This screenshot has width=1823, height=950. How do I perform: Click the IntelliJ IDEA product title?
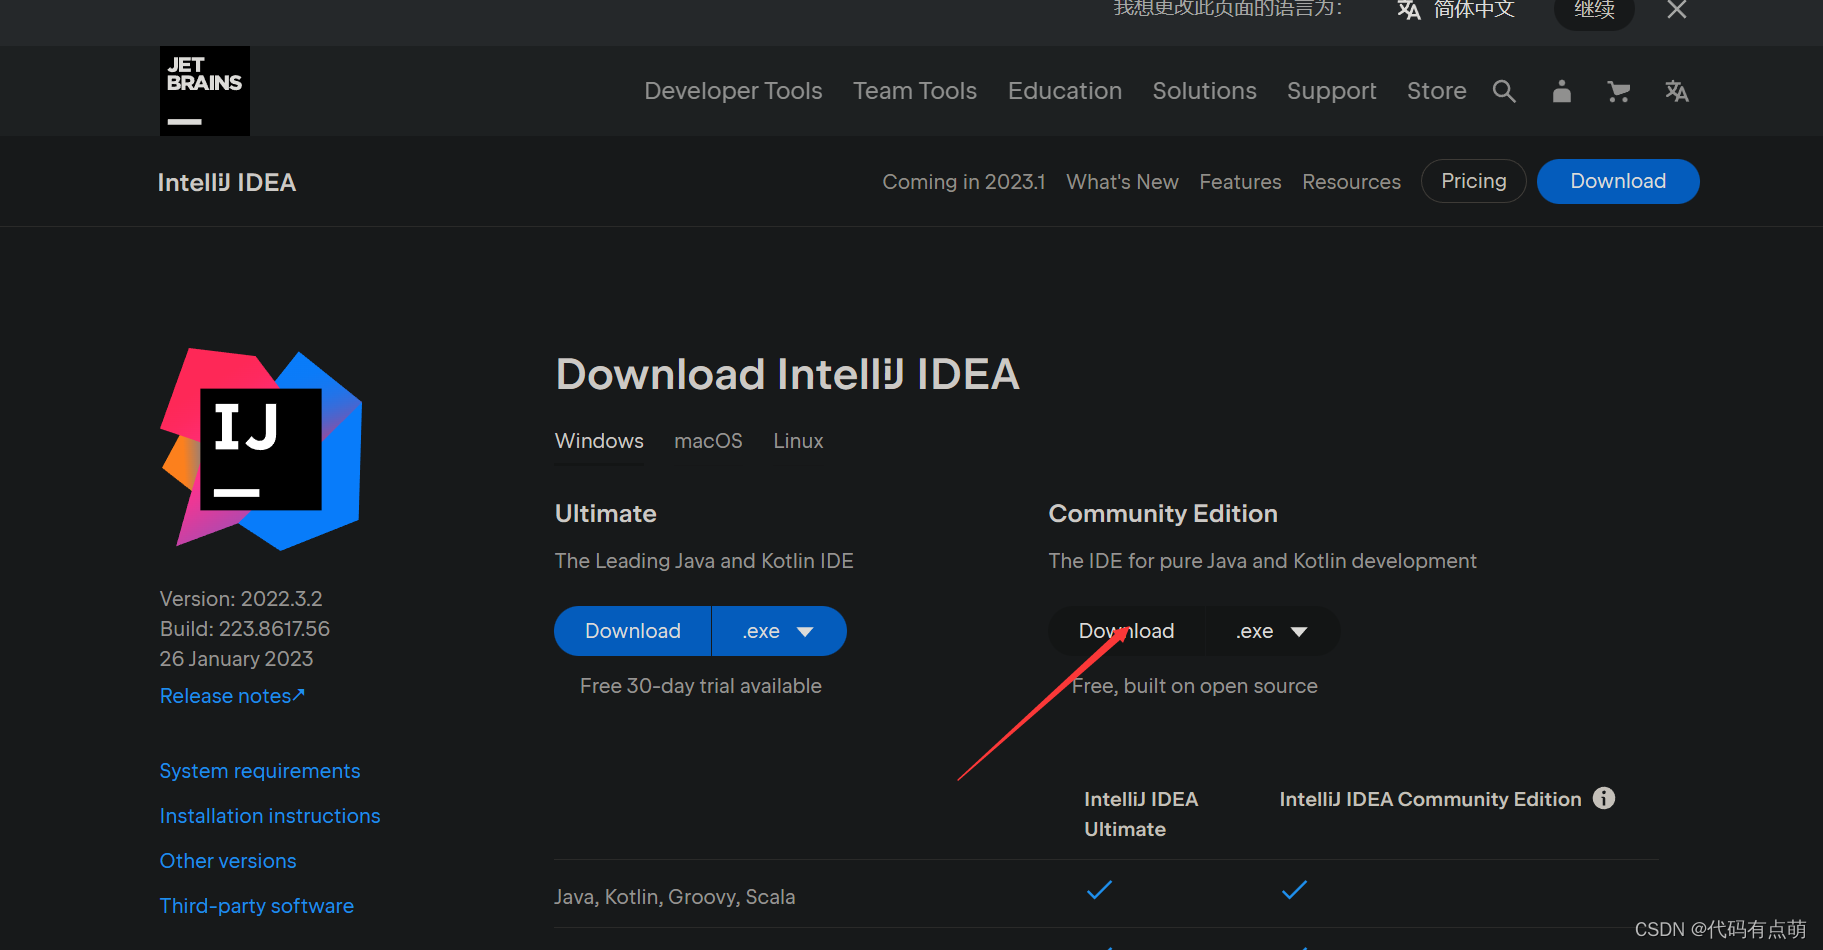[227, 182]
